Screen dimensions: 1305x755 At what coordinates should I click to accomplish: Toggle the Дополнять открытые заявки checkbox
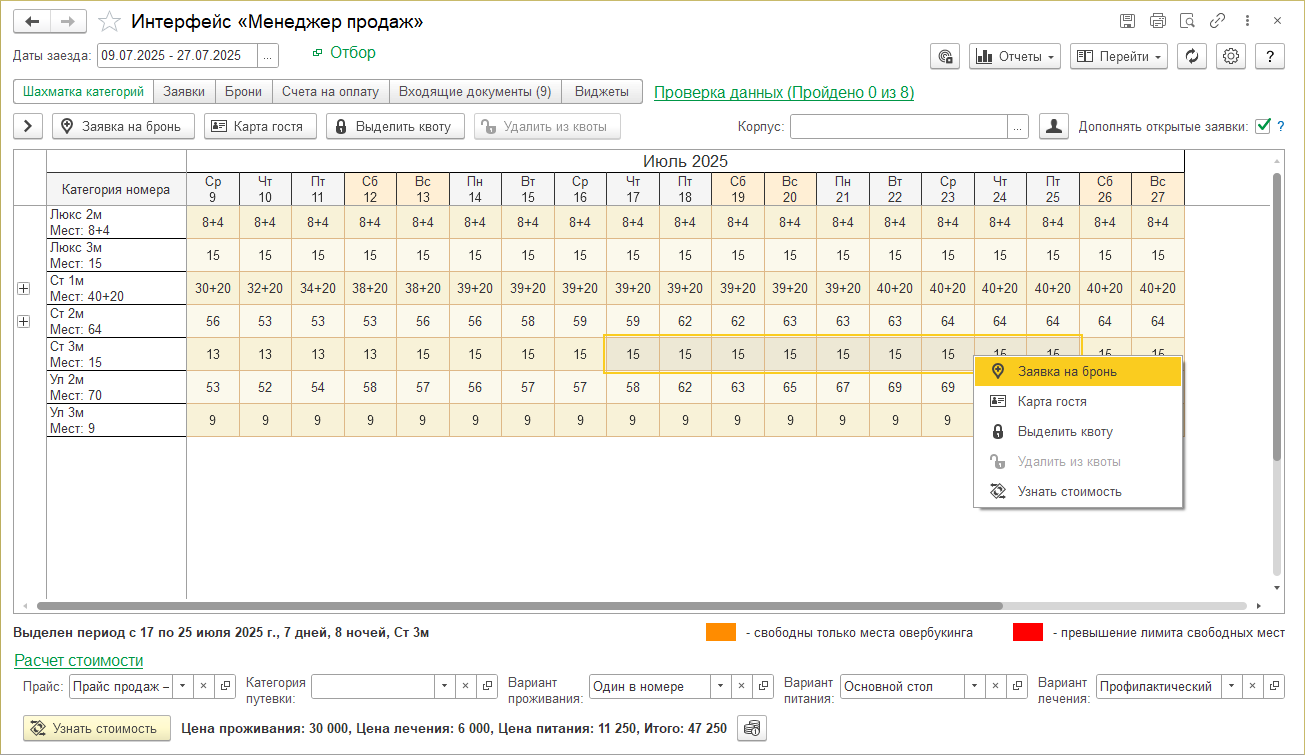(1263, 126)
